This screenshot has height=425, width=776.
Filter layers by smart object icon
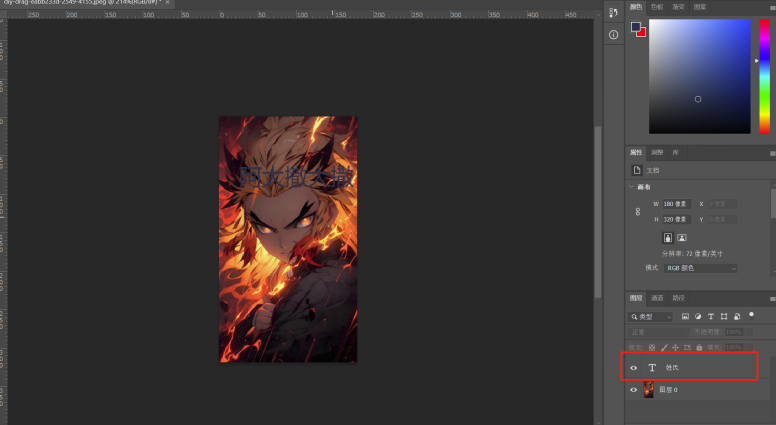pyautogui.click(x=737, y=317)
